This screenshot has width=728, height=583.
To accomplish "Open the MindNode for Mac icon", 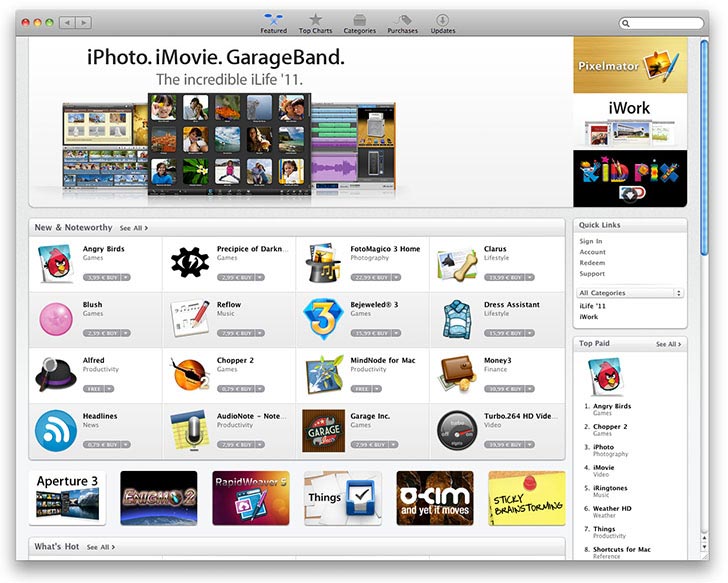I will click(324, 375).
